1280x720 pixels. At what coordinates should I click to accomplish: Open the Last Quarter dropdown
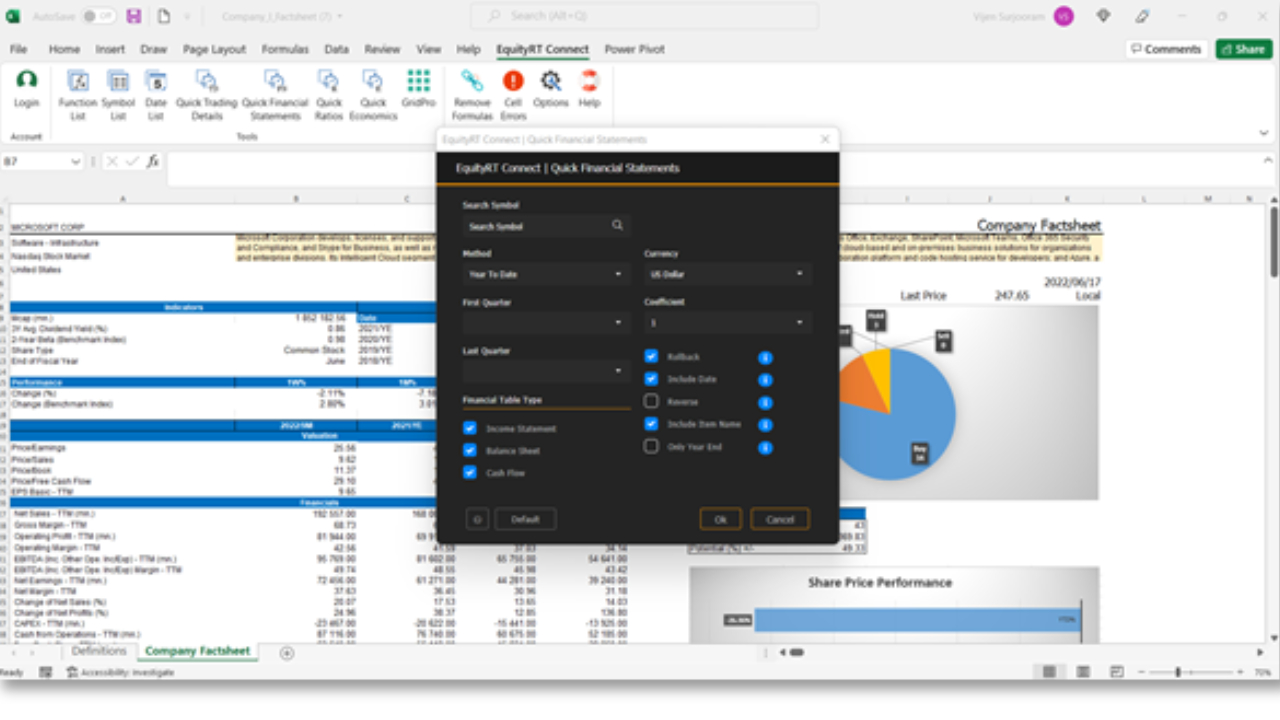click(x=546, y=371)
